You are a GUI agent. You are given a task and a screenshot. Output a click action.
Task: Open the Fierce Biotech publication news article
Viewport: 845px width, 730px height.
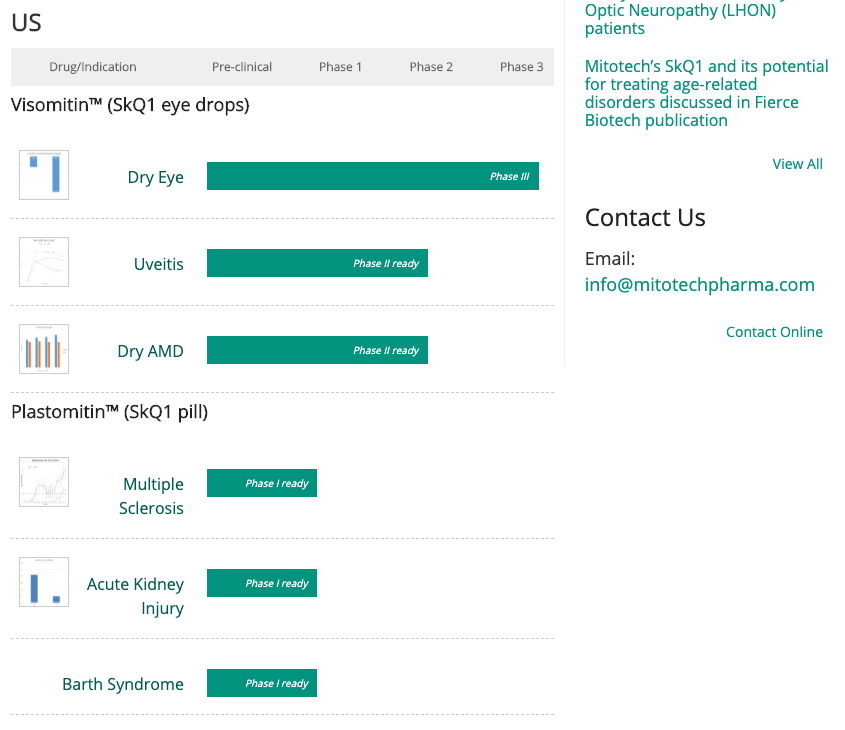pyautogui.click(x=706, y=93)
